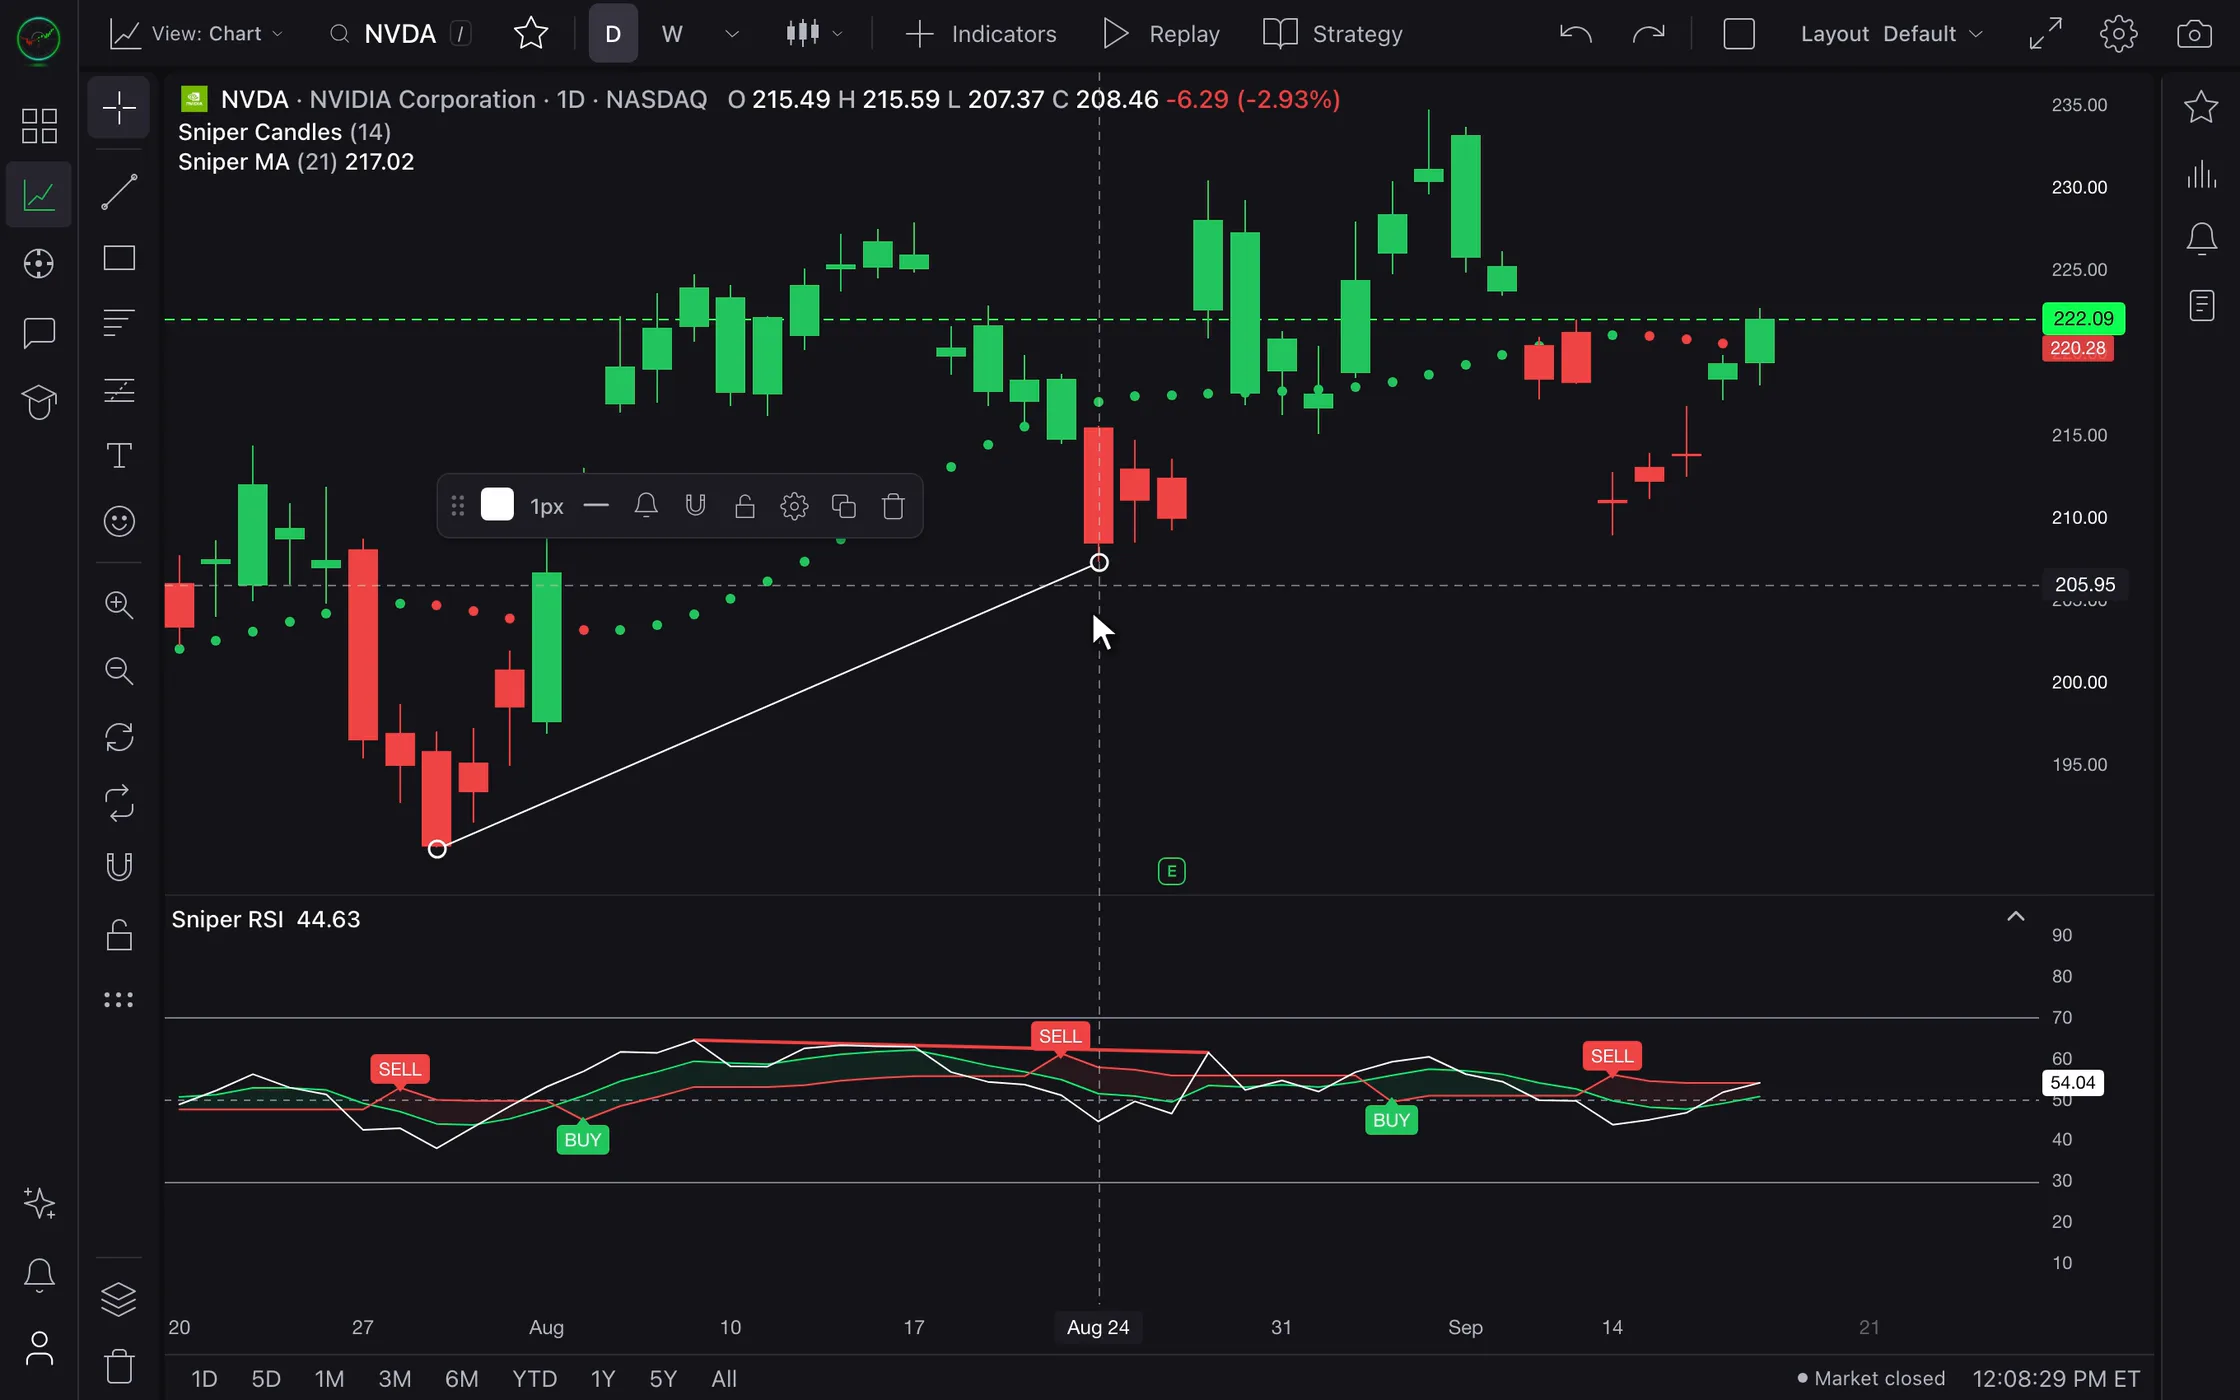Open the education graduation cap section
The width and height of the screenshot is (2240, 1400).
point(39,402)
